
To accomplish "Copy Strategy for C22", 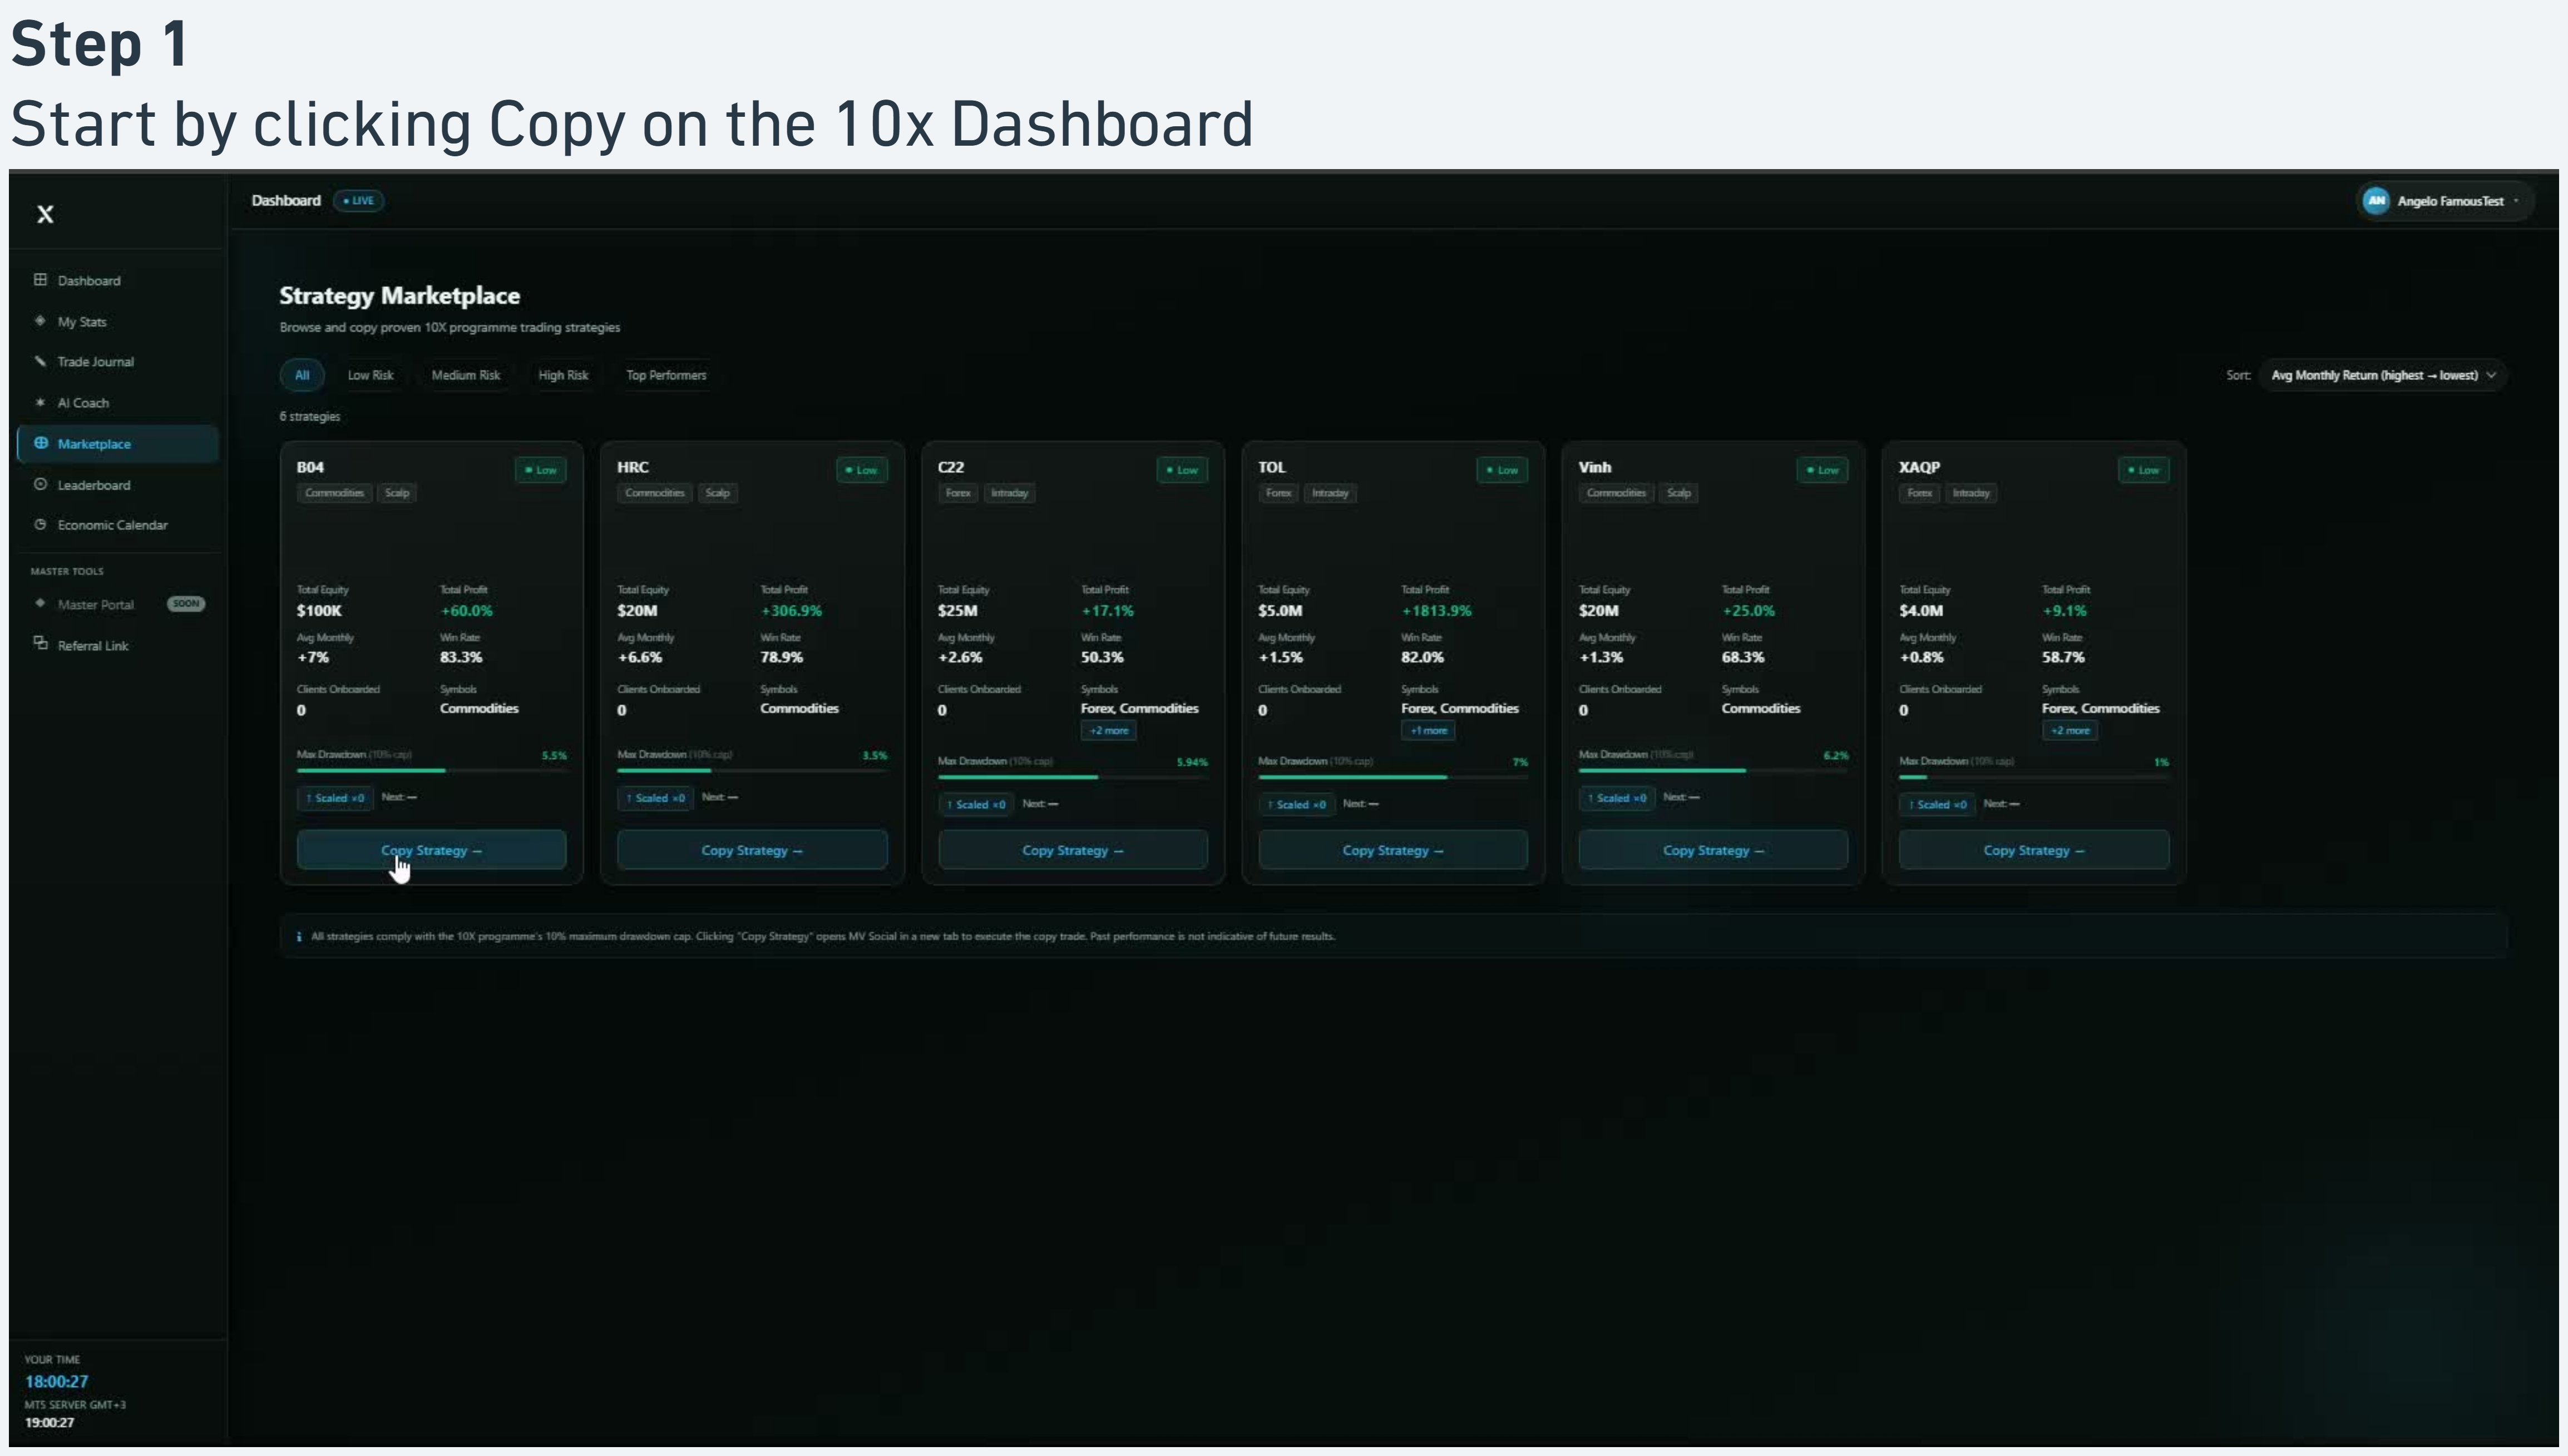I will (1073, 850).
